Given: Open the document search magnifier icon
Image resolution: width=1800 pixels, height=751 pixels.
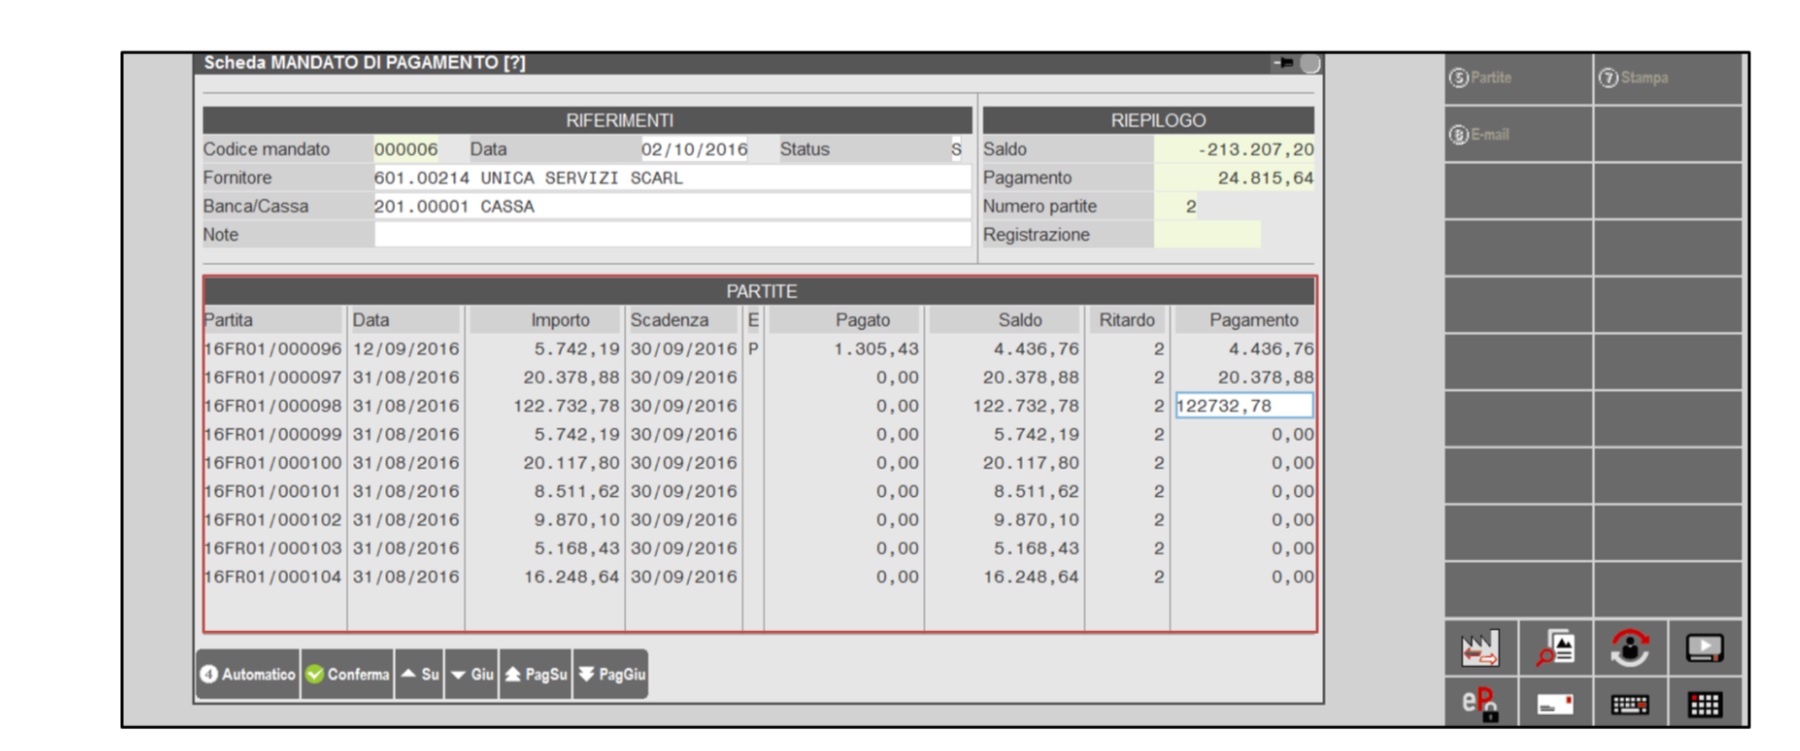Looking at the screenshot, I should pyautogui.click(x=1555, y=649).
